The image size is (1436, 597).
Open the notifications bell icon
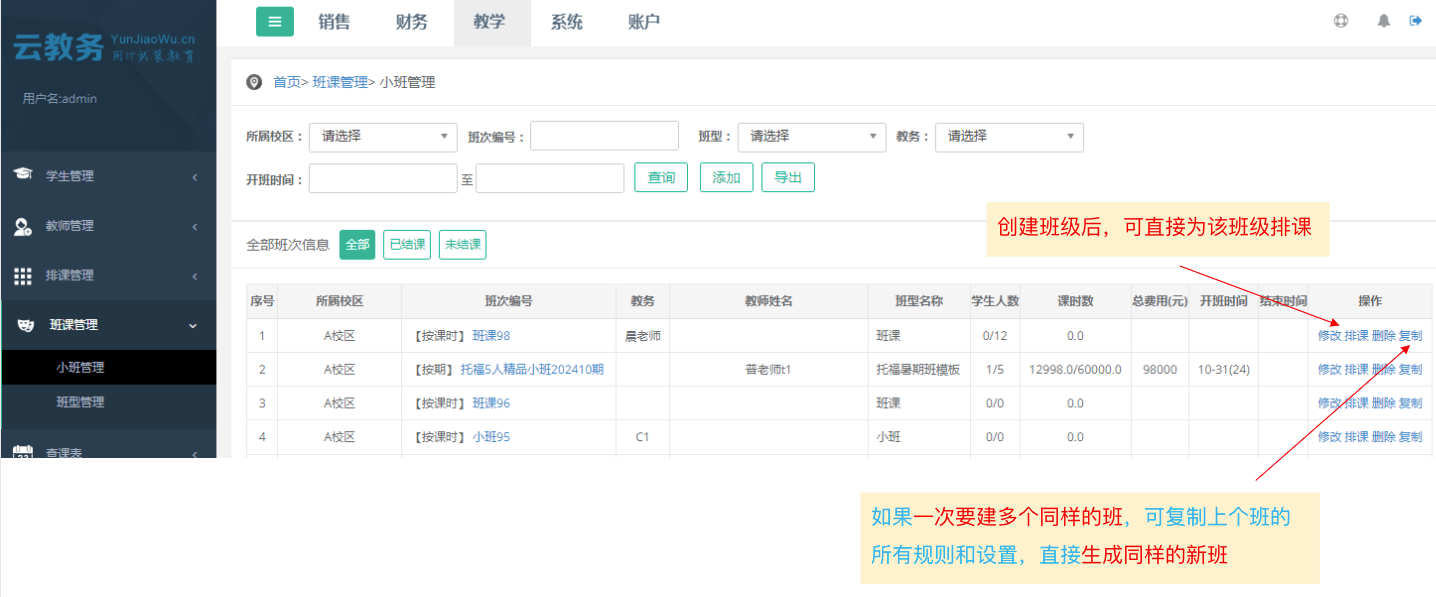coord(1384,20)
